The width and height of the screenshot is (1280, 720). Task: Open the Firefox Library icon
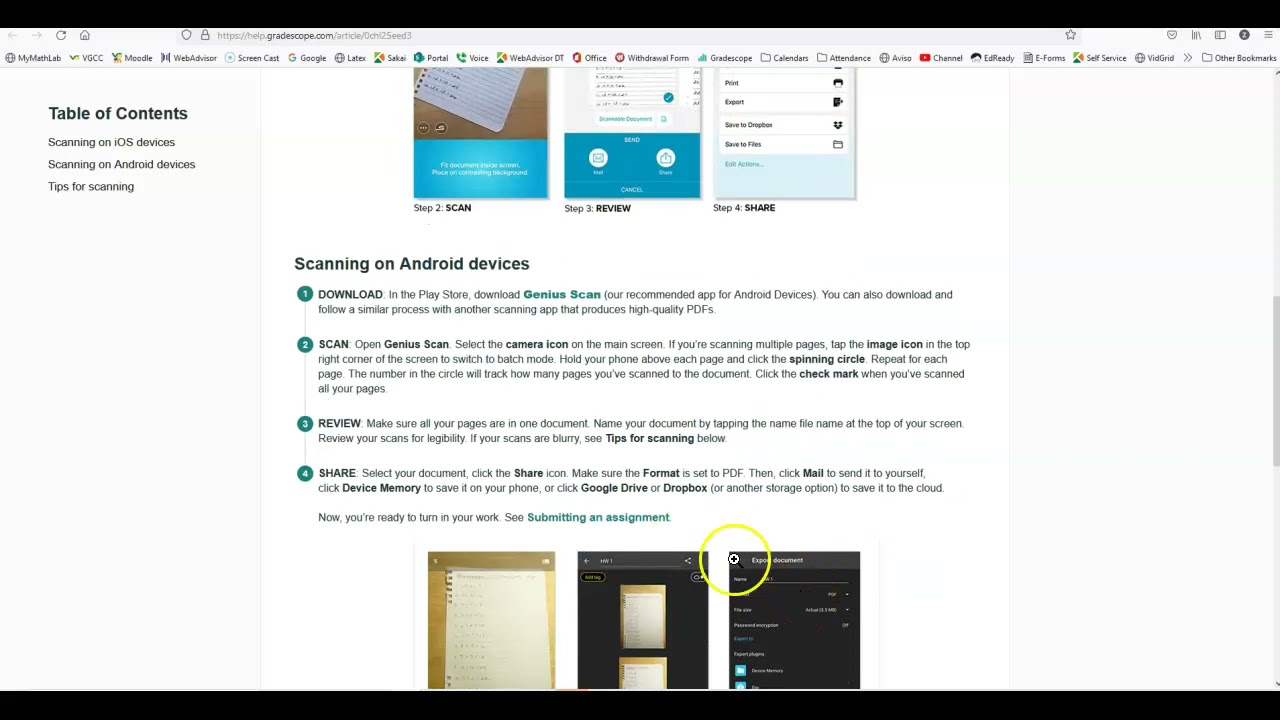pos(1196,35)
